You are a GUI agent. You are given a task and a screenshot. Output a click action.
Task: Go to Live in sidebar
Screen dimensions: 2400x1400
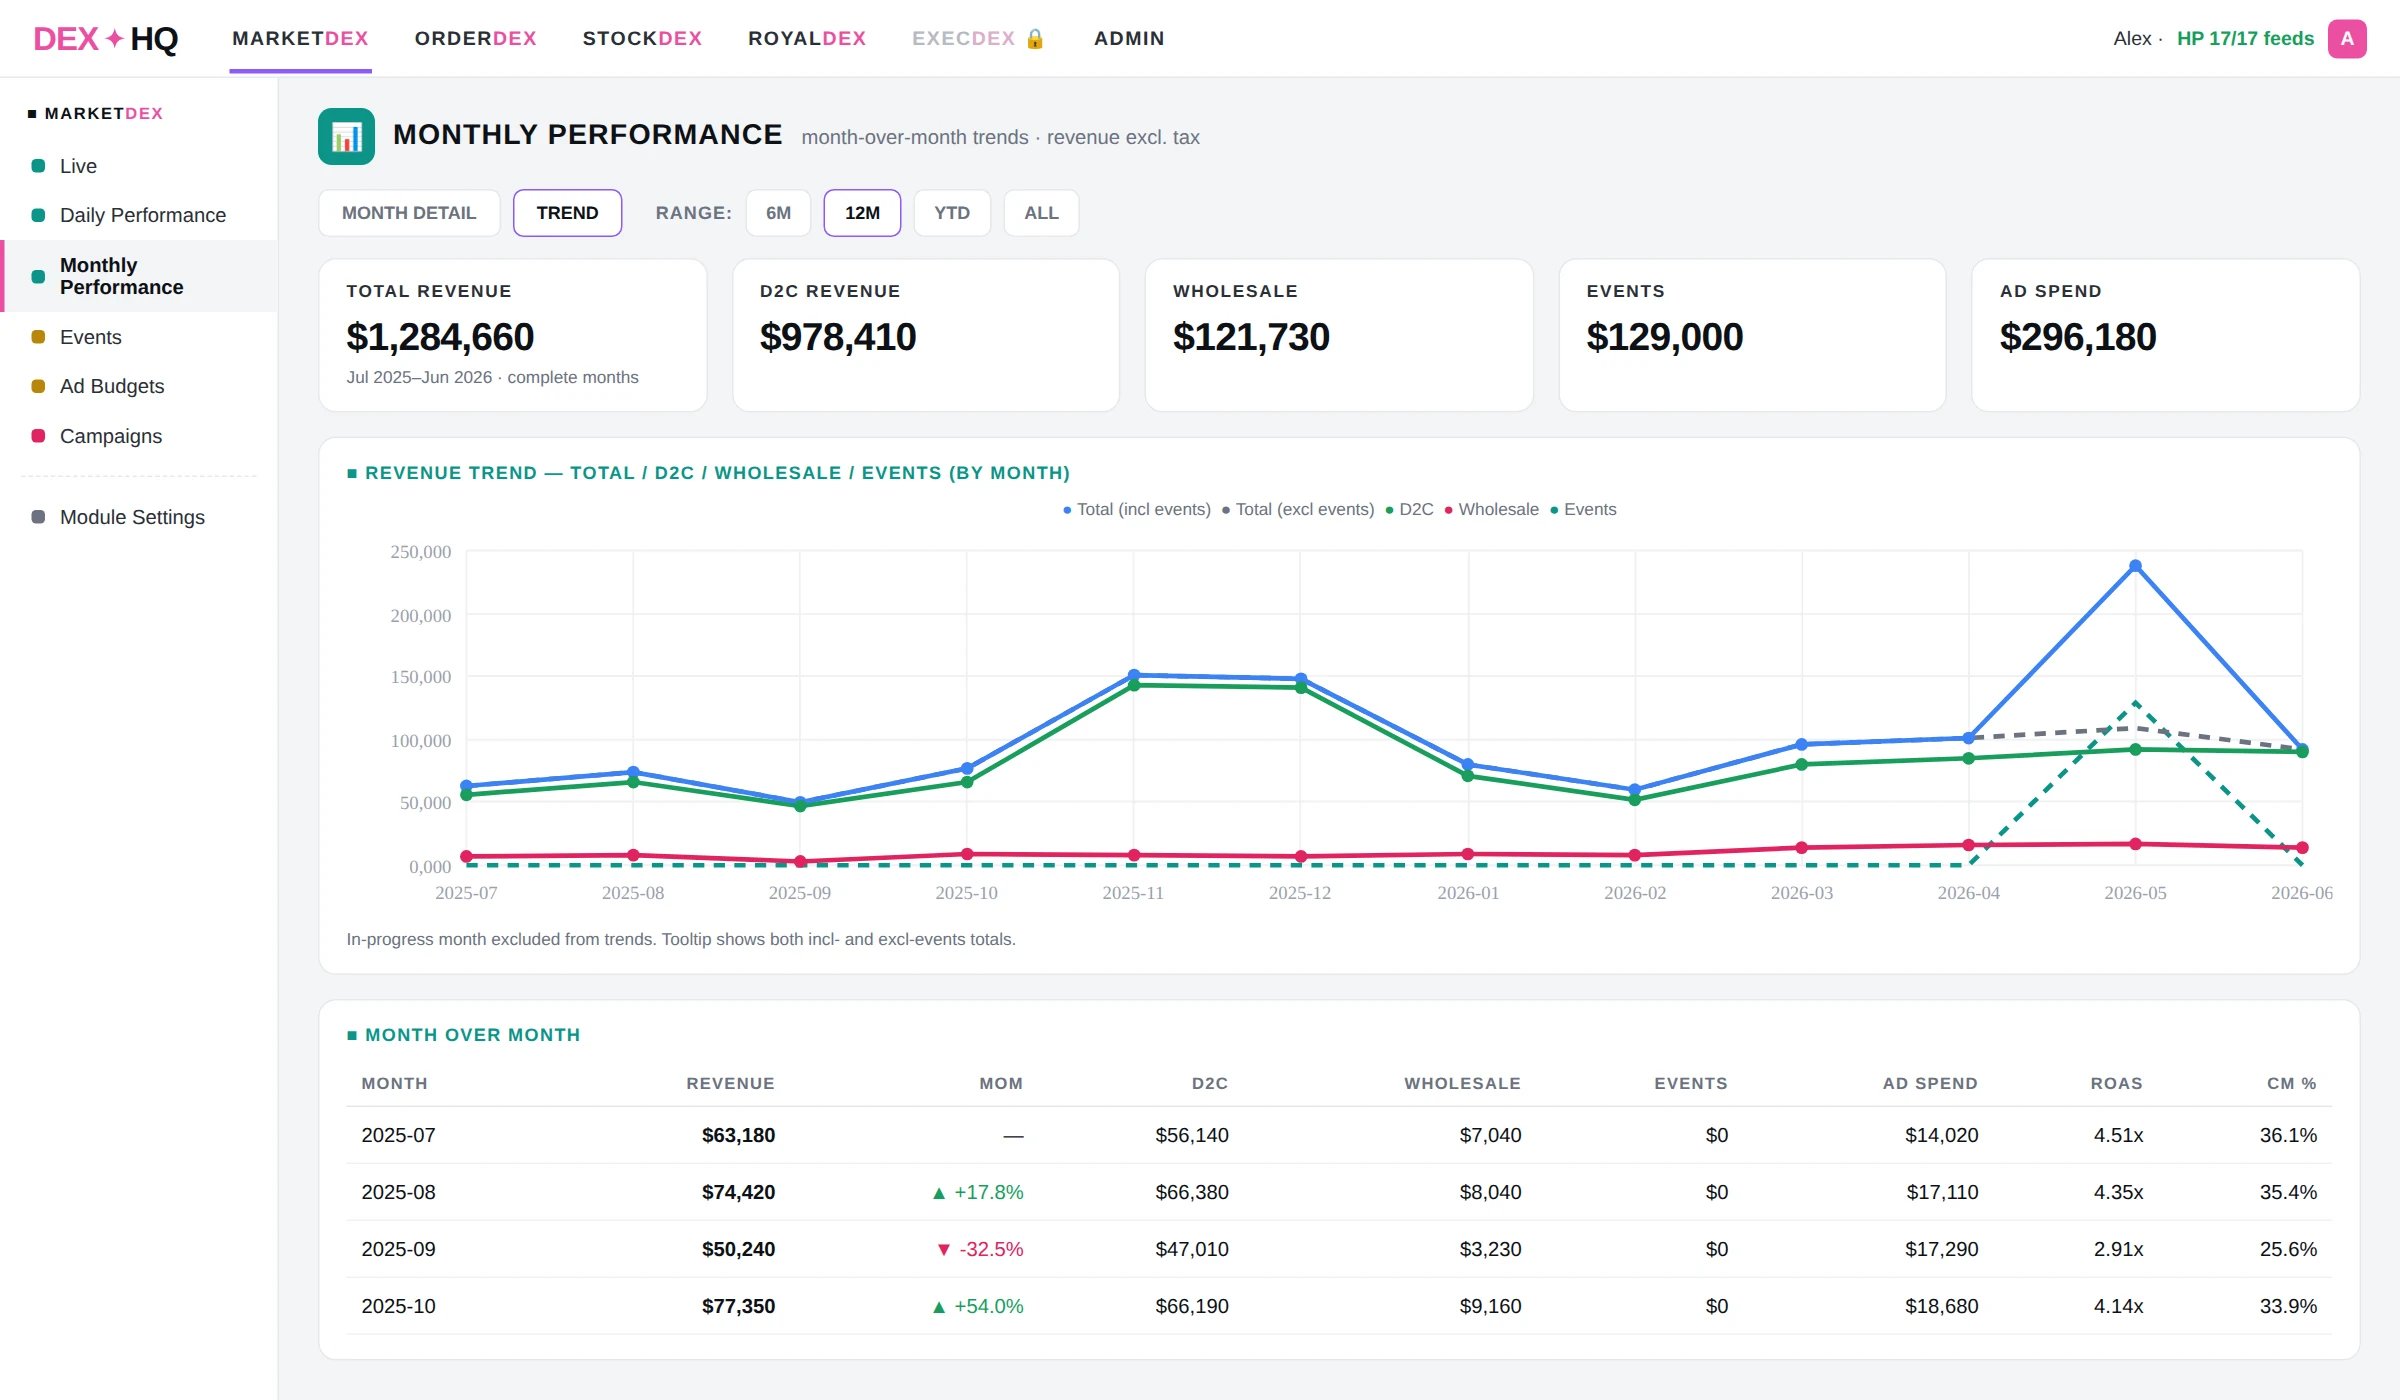pyautogui.click(x=139, y=166)
